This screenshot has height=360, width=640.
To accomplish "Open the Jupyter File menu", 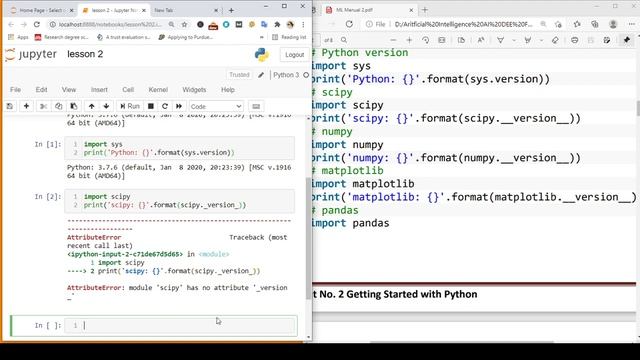I will click(16, 90).
